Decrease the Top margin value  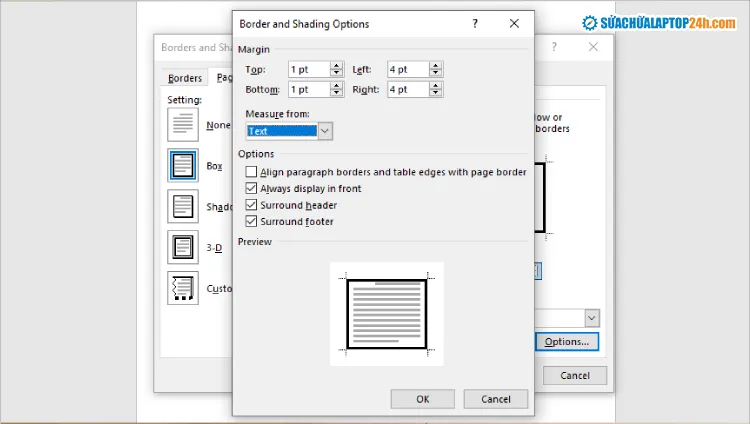[x=337, y=73]
